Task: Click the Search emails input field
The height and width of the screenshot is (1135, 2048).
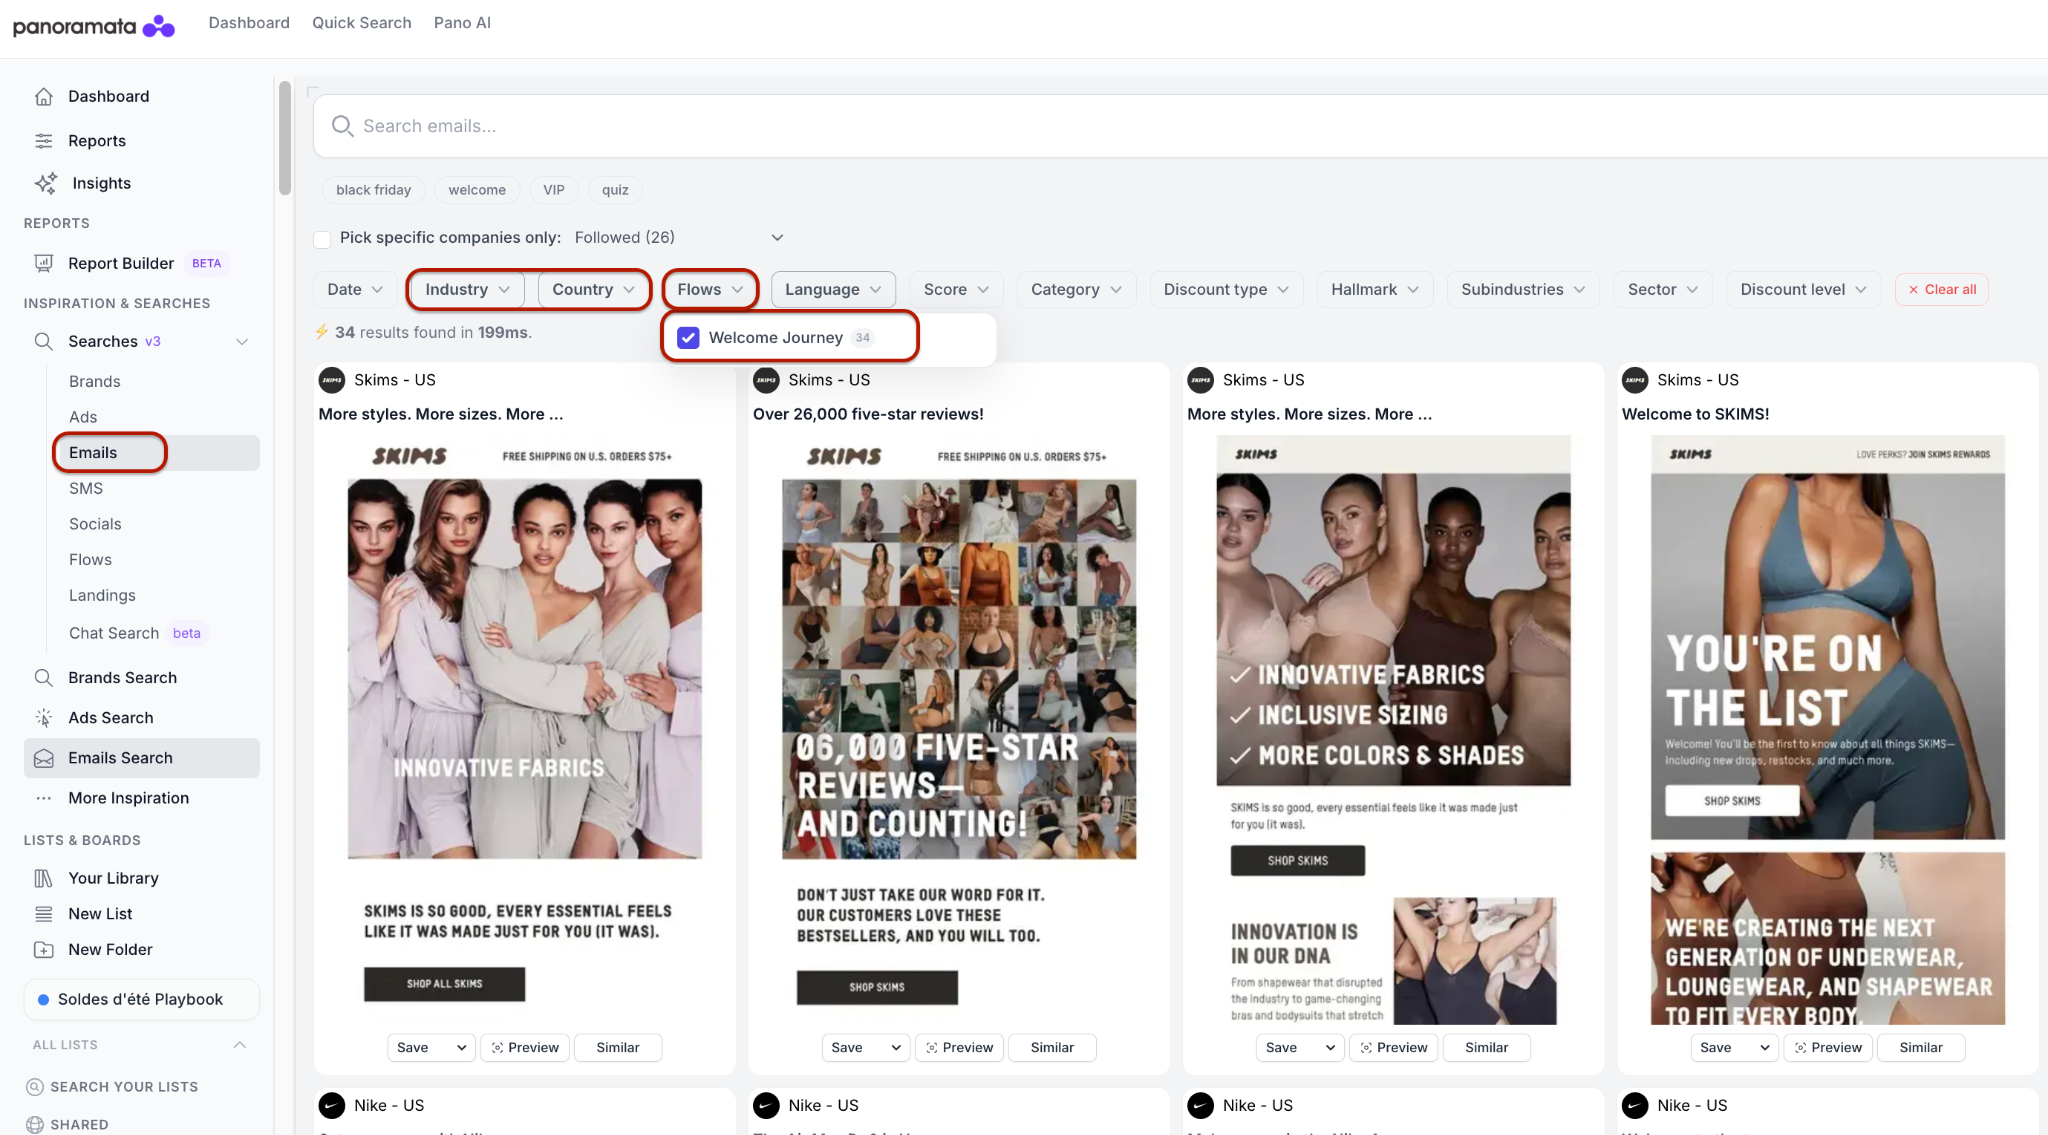Action: pos(1180,126)
